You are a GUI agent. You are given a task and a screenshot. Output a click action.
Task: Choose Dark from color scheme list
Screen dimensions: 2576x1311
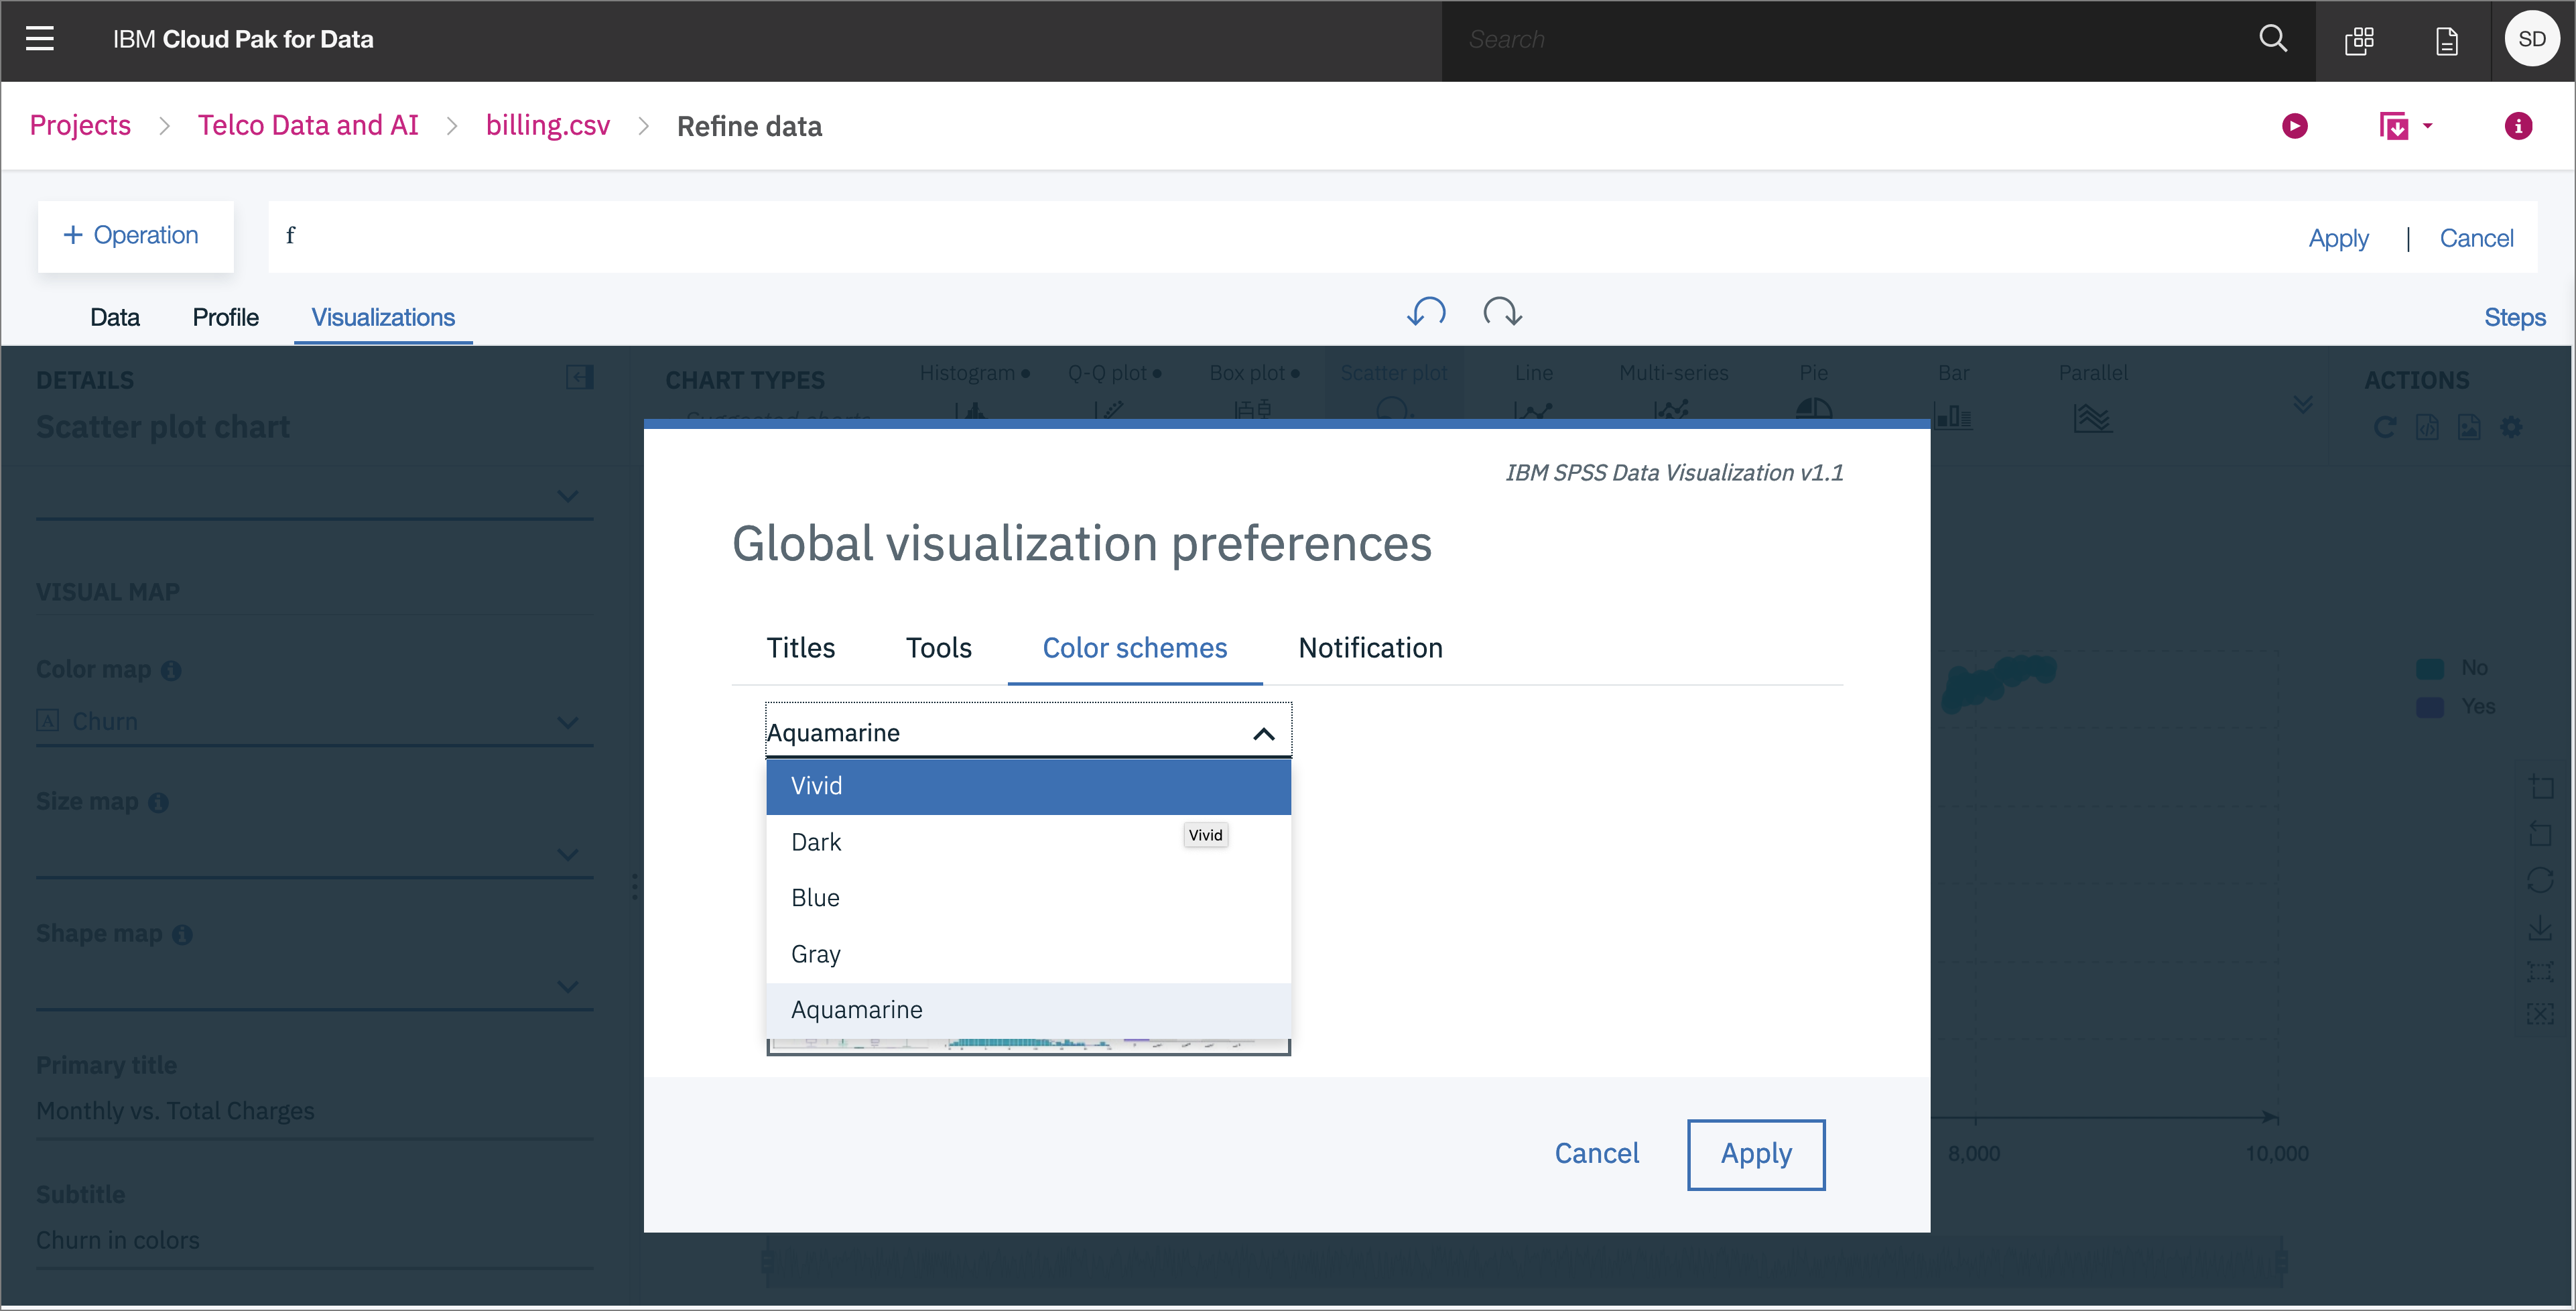click(x=1028, y=842)
